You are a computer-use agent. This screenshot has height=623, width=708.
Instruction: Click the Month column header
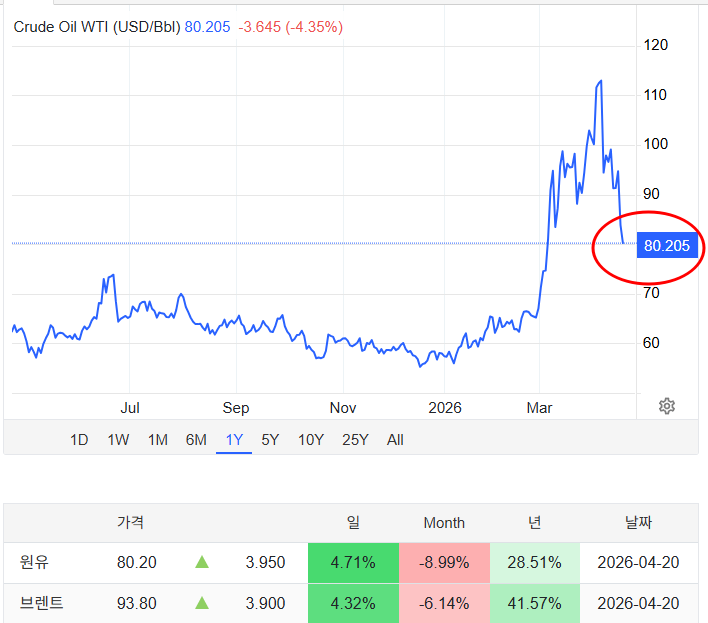(444, 522)
